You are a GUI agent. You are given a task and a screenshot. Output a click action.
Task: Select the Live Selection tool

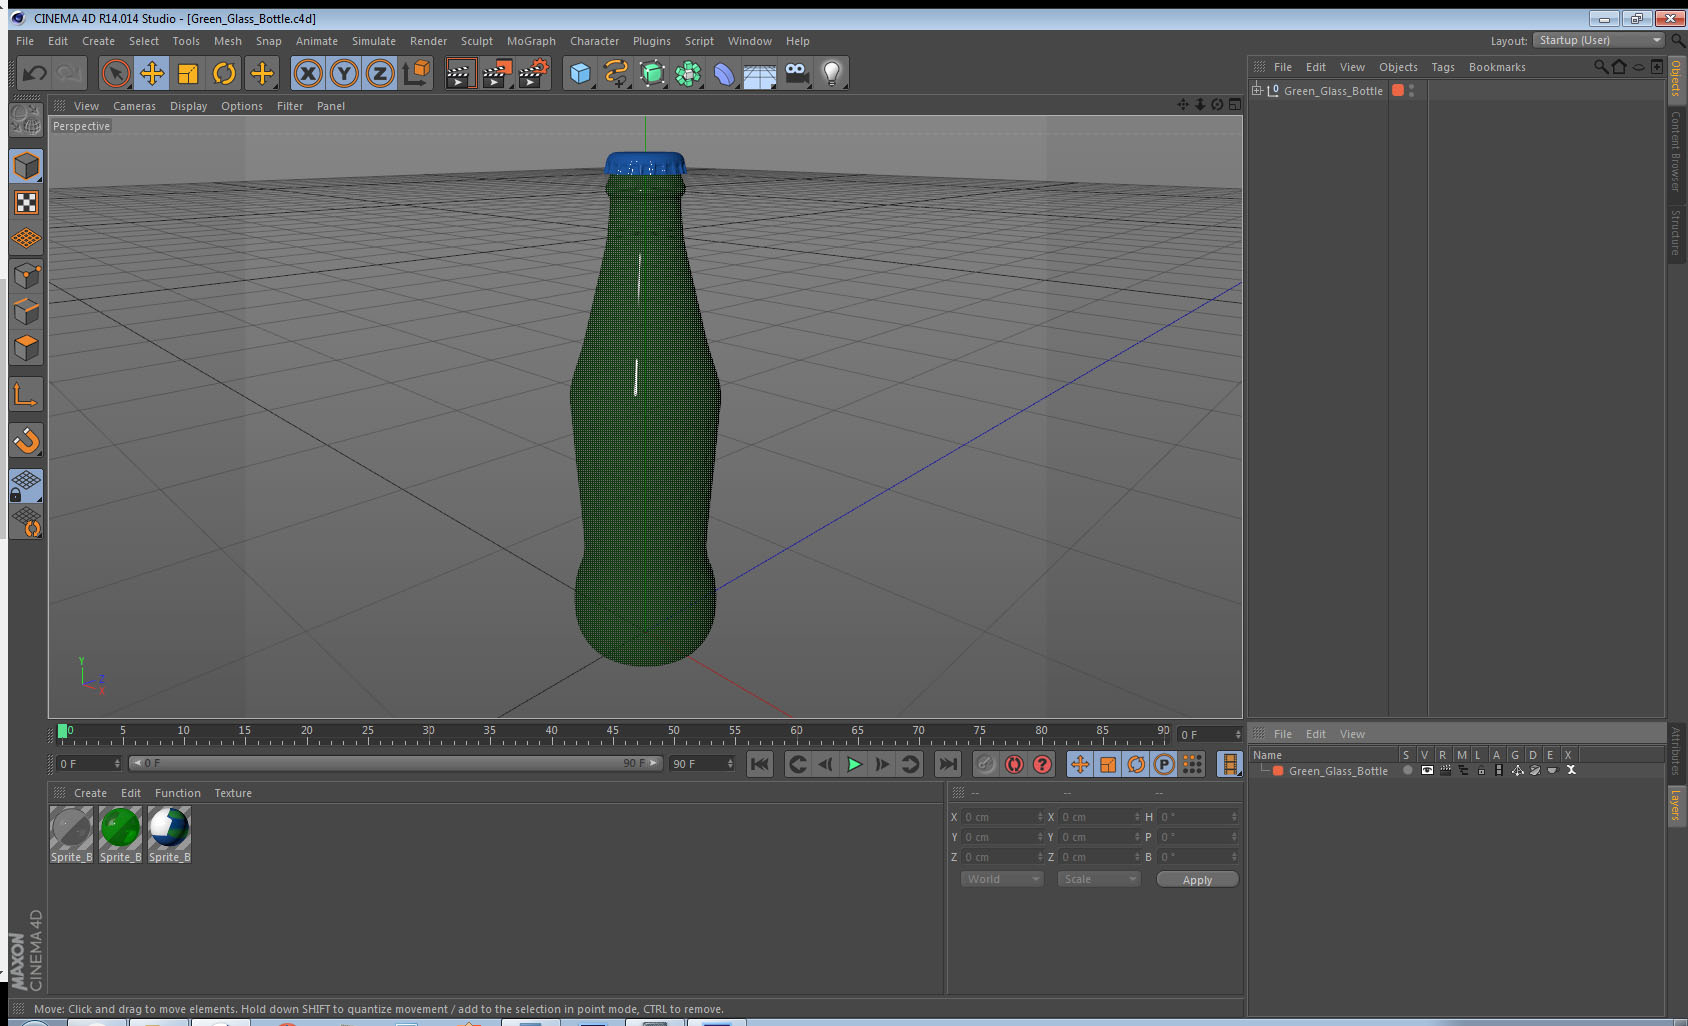116,73
